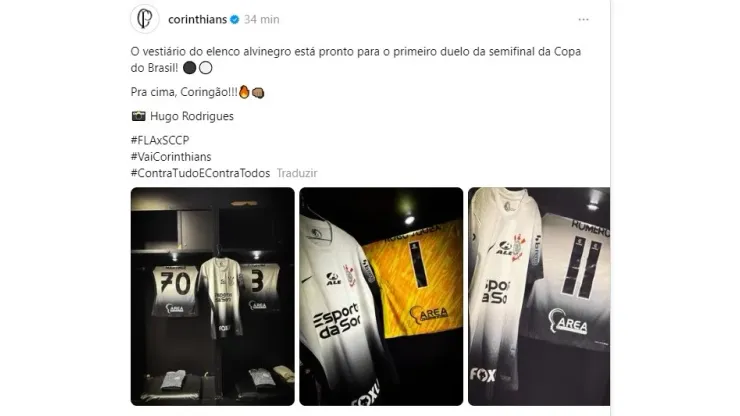This screenshot has height=416, width=740.
Task: Click the black circle emoji
Action: (x=189, y=68)
